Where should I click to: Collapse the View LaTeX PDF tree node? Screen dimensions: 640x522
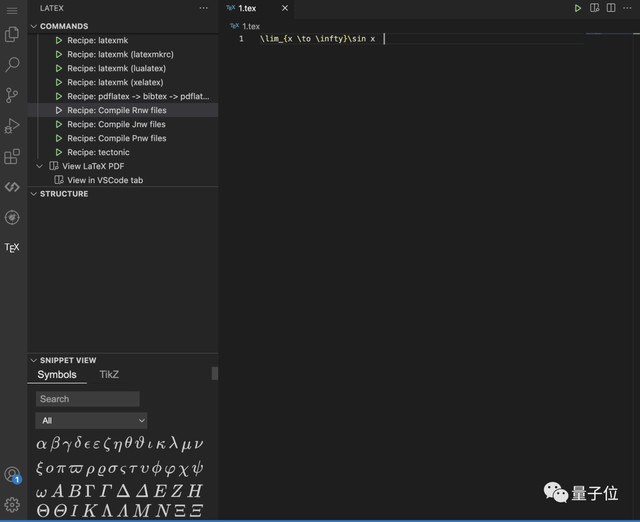40,166
